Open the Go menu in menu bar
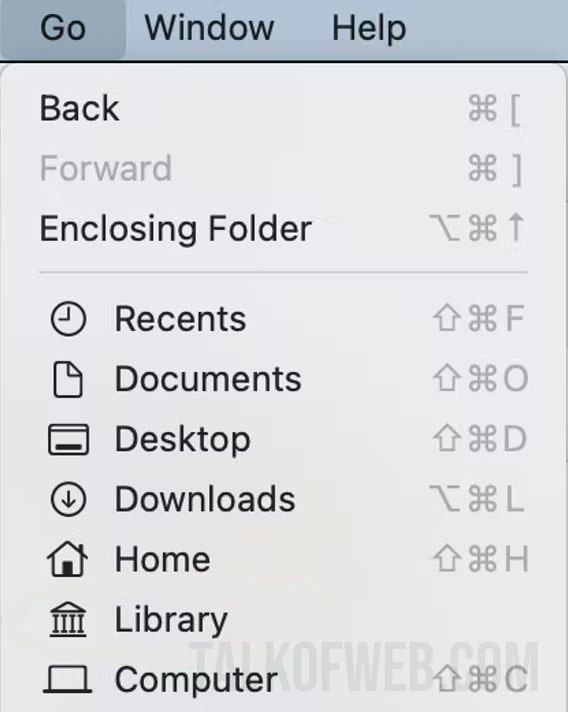 (x=63, y=28)
